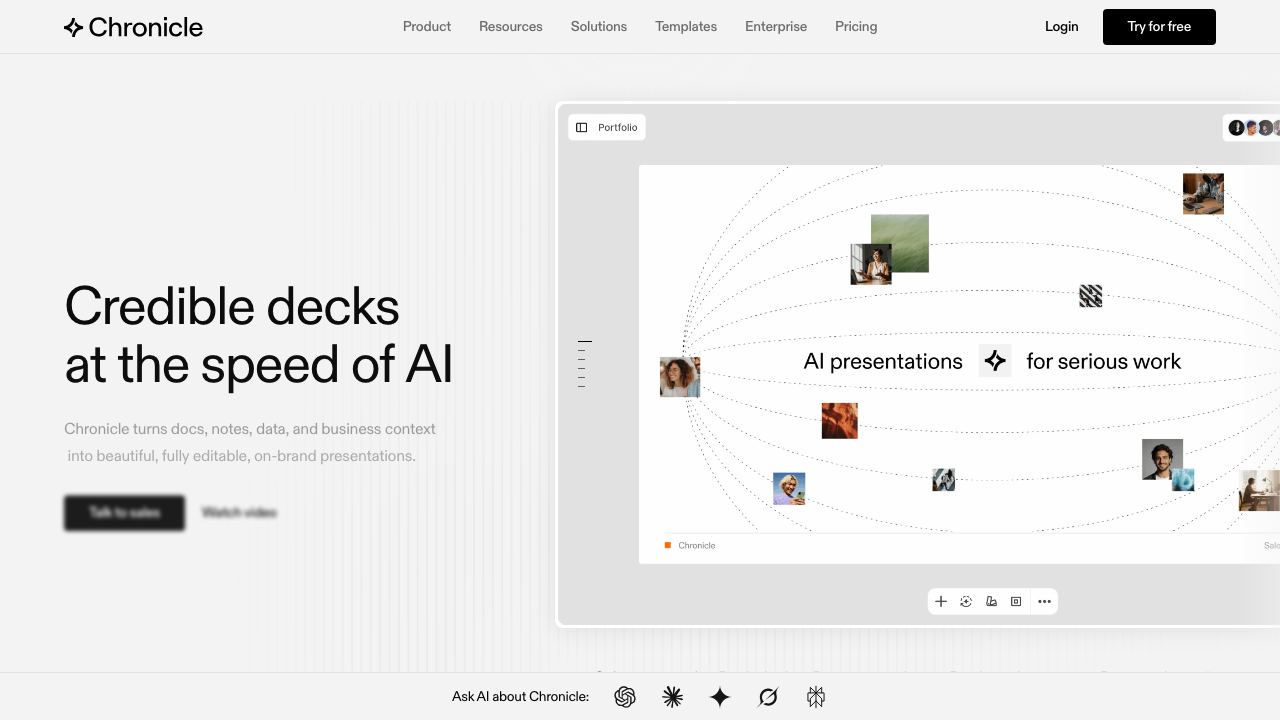
Task: Click the shapes icon in the editor toolbar
Action: click(x=991, y=602)
